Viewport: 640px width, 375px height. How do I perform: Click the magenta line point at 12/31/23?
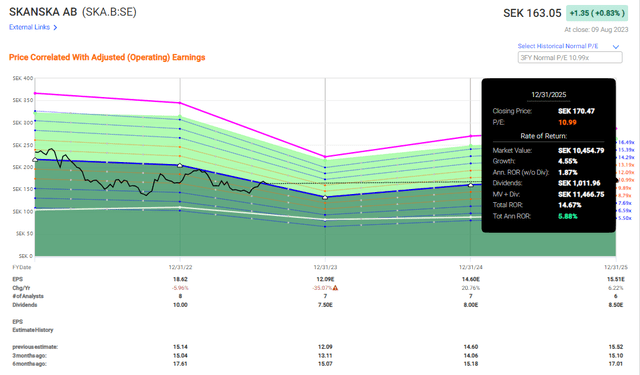(325, 157)
